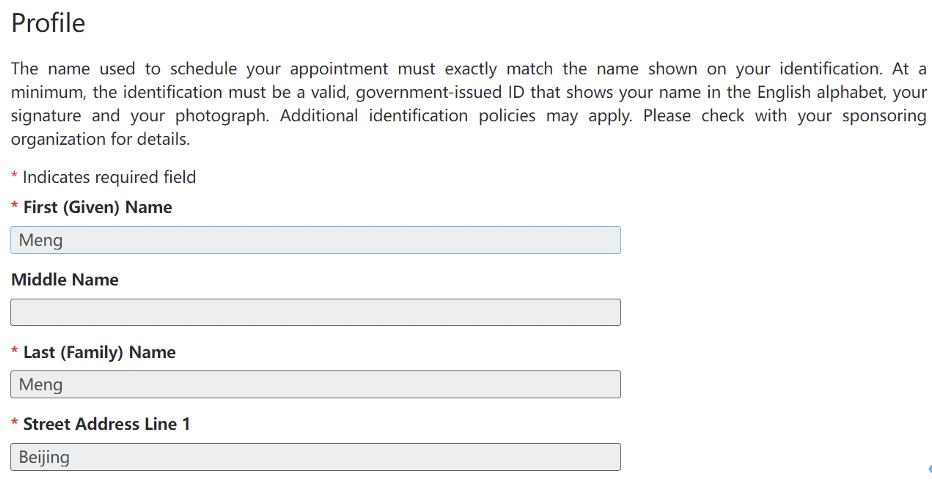Click the red asterisk beside Street Address Line 1
Screen dimensions: 932x498
pos(15,424)
